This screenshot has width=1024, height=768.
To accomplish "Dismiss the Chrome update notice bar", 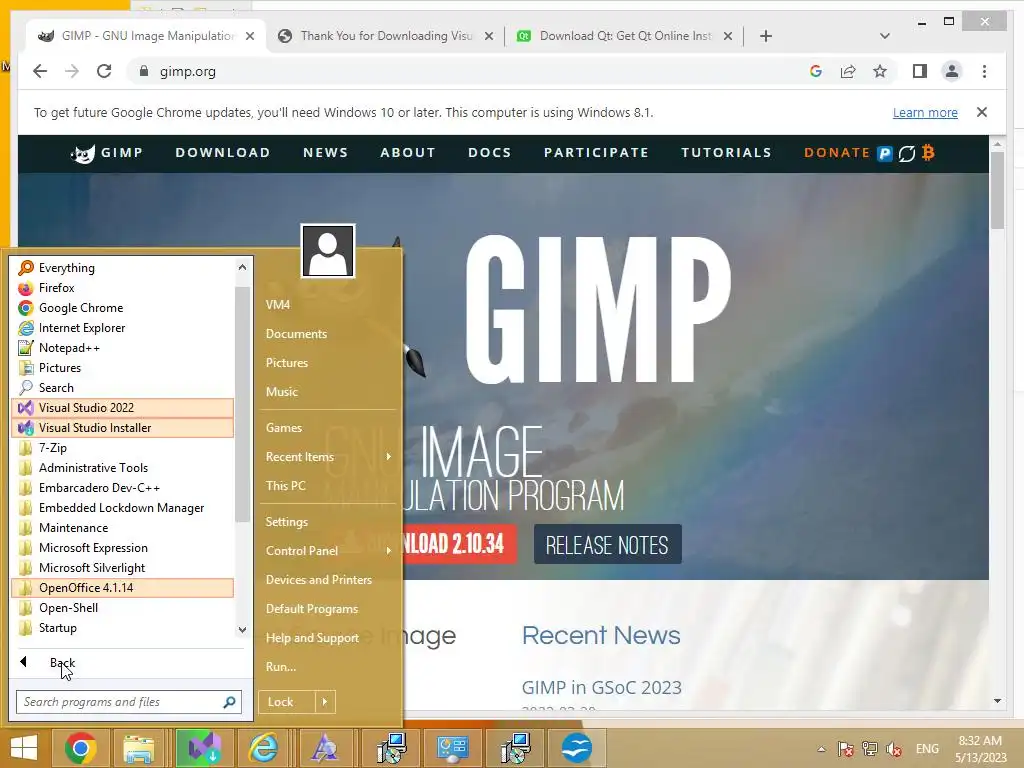I will click(982, 112).
